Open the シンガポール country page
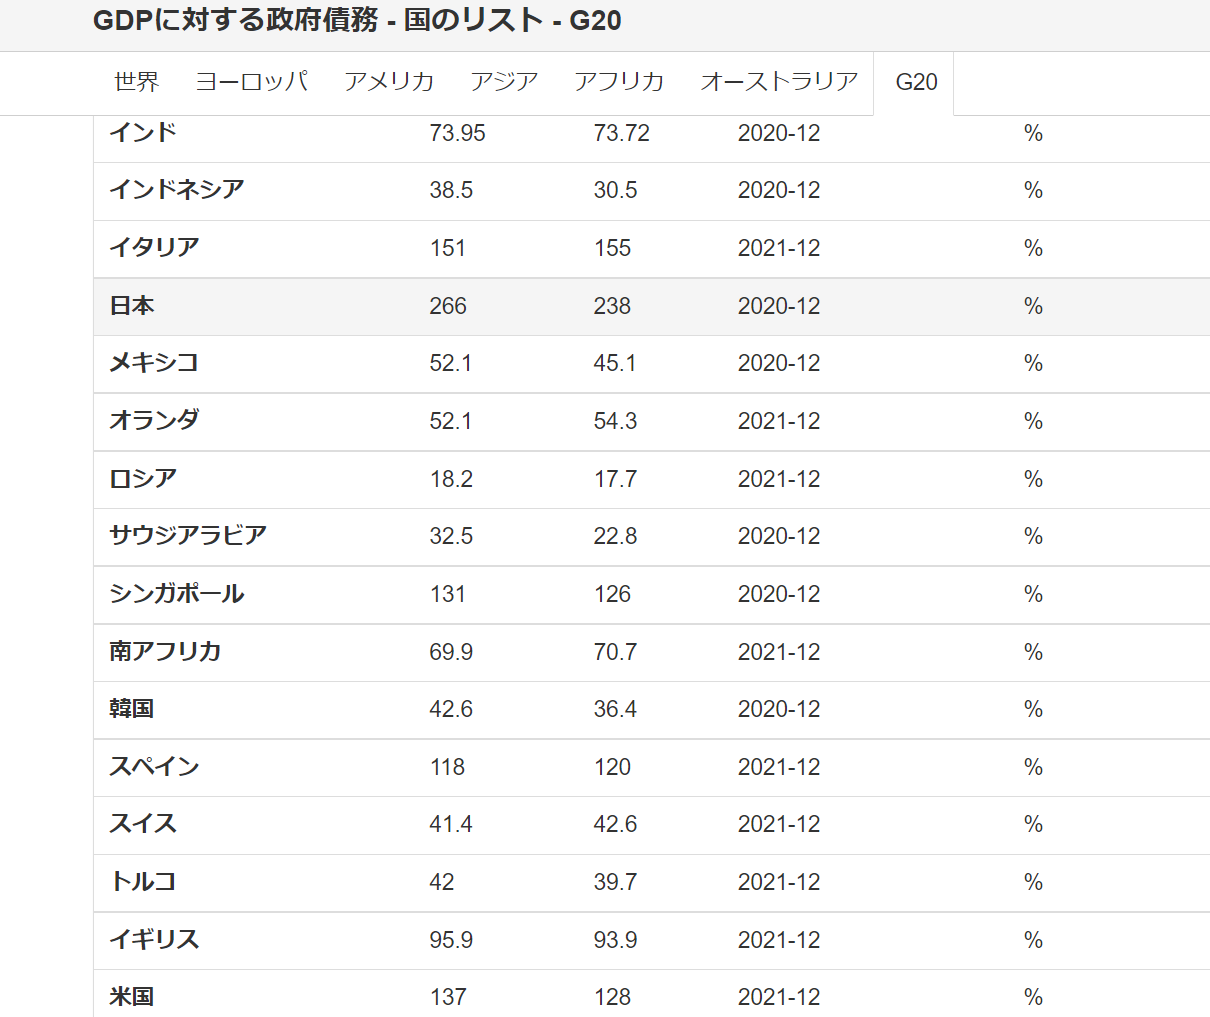The width and height of the screenshot is (1210, 1017). tap(177, 594)
